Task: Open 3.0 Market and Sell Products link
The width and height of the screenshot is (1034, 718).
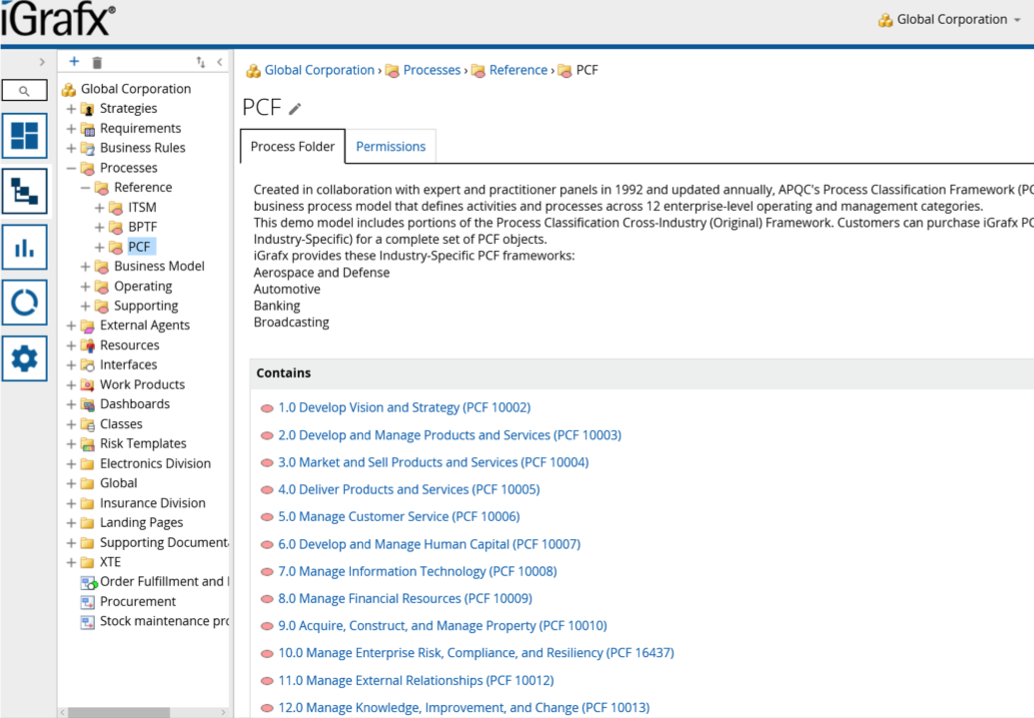Action: tap(433, 462)
